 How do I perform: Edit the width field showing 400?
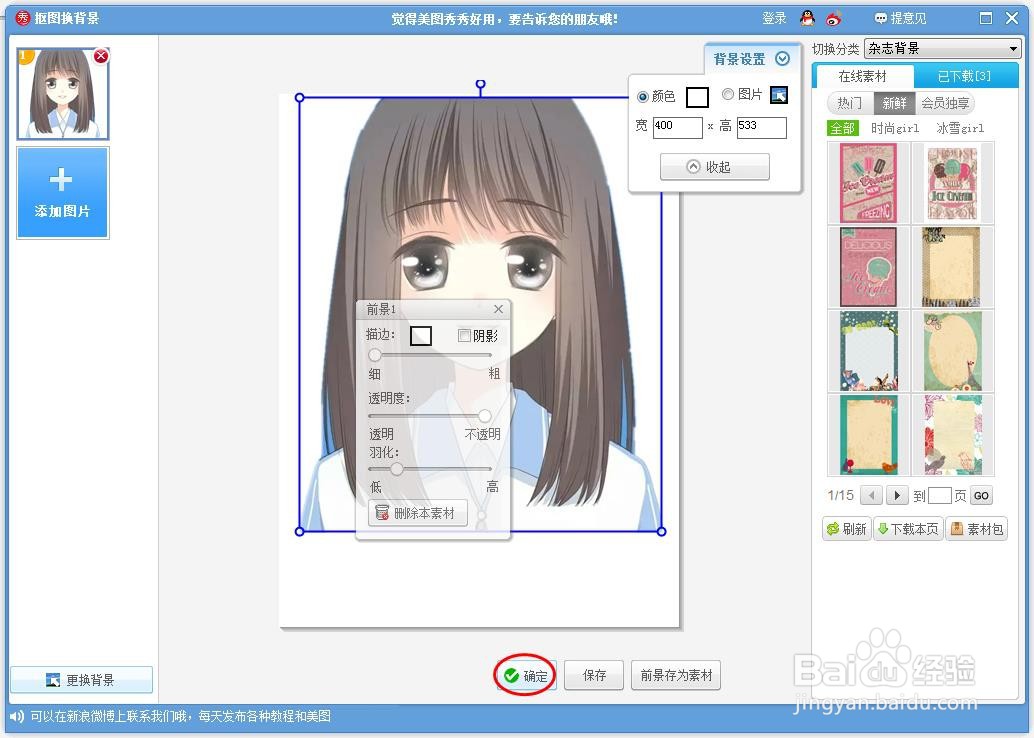click(x=677, y=127)
